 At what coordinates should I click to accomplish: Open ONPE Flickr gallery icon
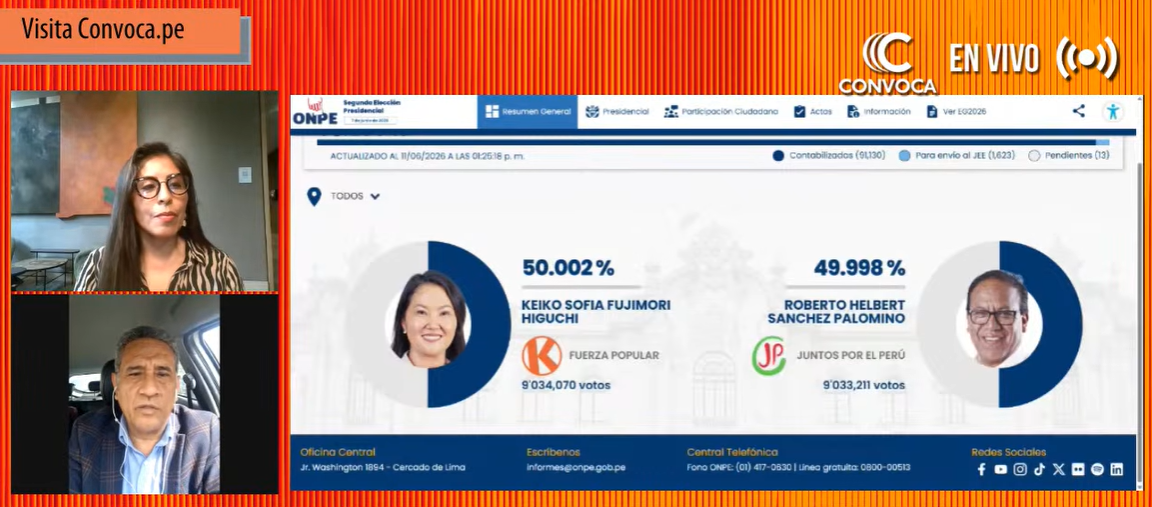(x=1078, y=470)
